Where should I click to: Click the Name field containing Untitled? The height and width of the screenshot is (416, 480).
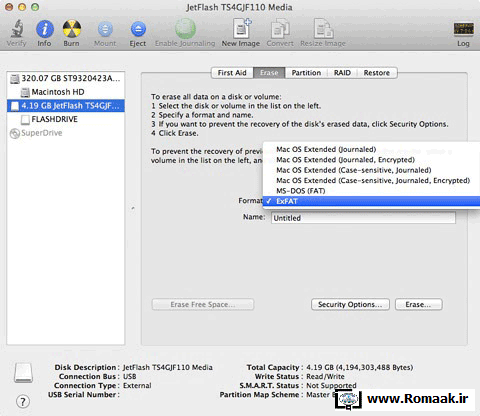tap(363, 218)
